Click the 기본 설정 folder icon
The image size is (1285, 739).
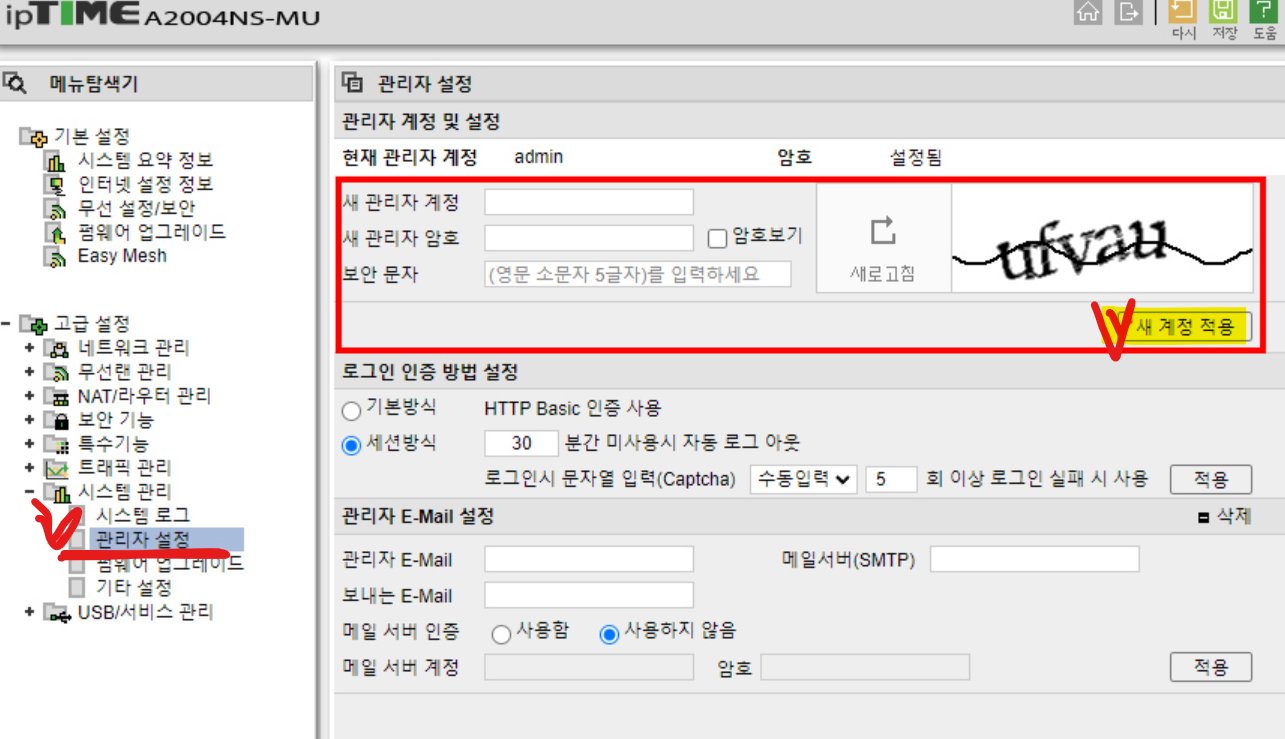(34, 137)
